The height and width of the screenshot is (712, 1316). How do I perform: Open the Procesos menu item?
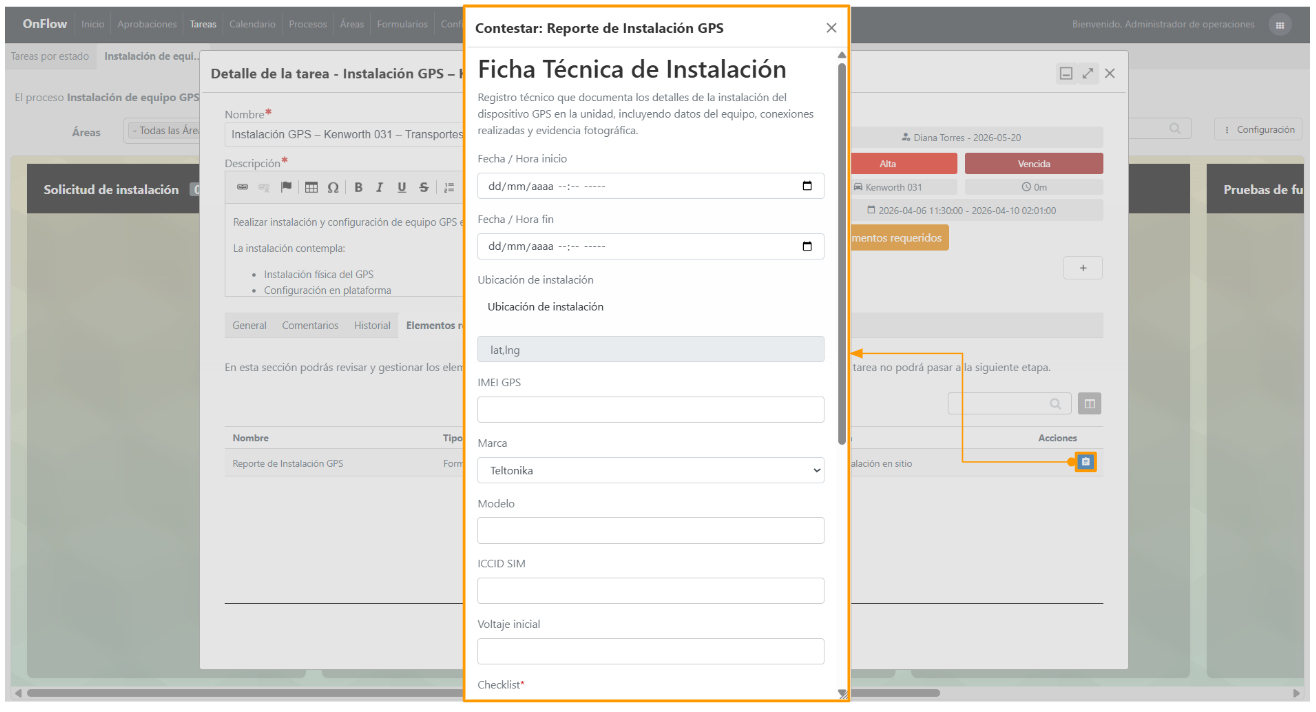308,24
